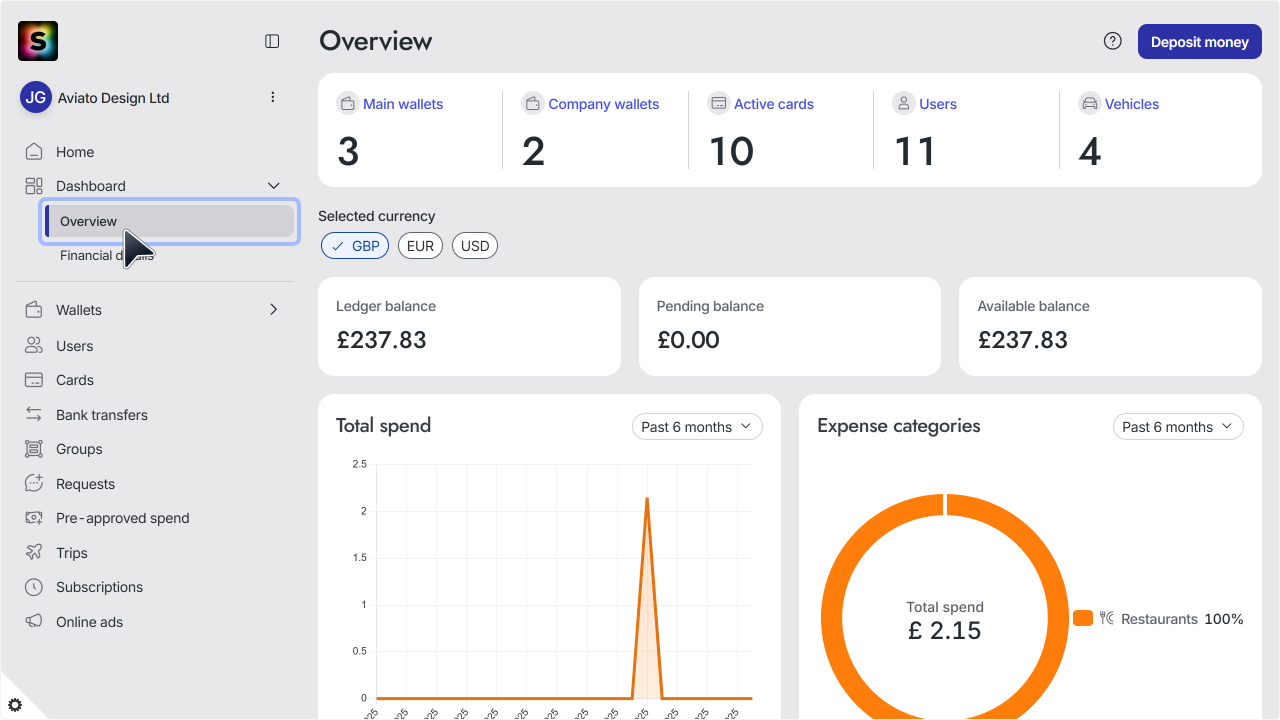
Task: Click orange Restaurants legend color swatch
Action: (x=1083, y=618)
